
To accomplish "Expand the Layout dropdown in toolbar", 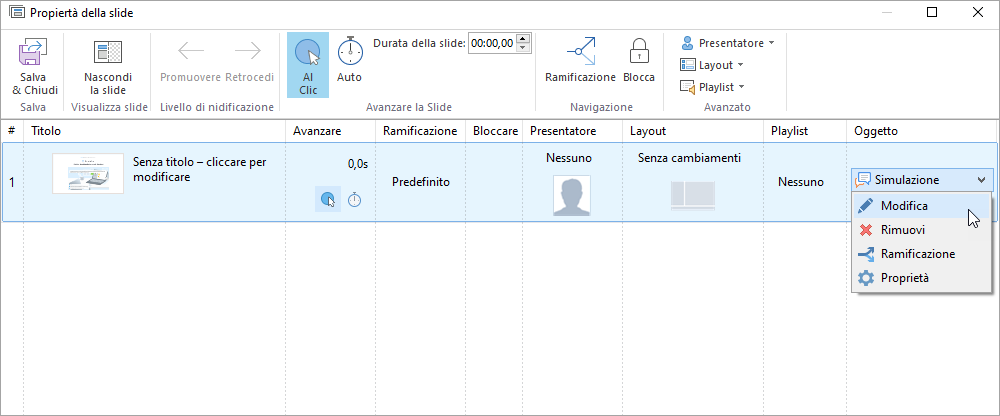I will point(712,65).
